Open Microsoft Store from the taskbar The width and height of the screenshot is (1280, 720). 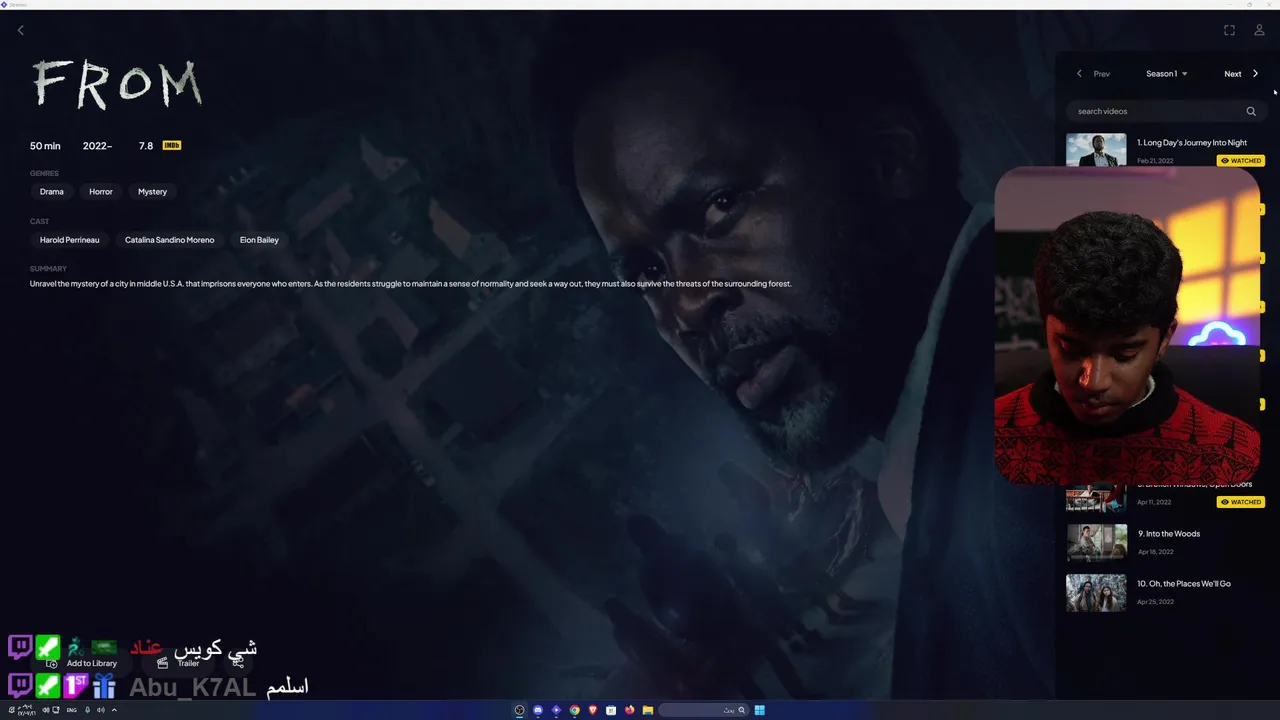(611, 710)
